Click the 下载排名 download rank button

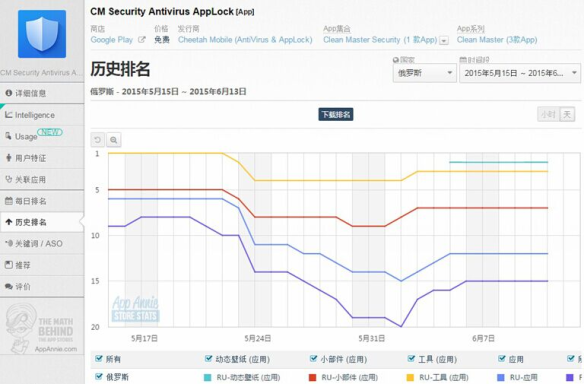(336, 114)
